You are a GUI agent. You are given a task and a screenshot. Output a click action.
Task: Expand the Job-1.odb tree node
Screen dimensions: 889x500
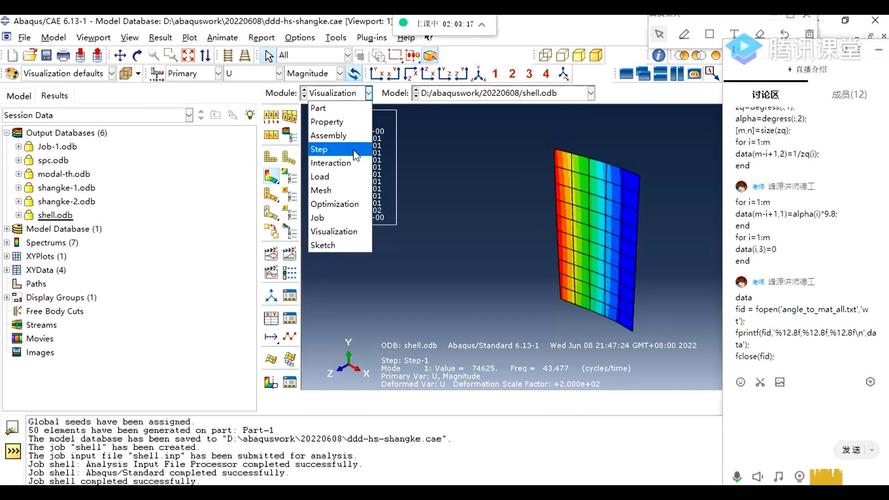[x=18, y=146]
